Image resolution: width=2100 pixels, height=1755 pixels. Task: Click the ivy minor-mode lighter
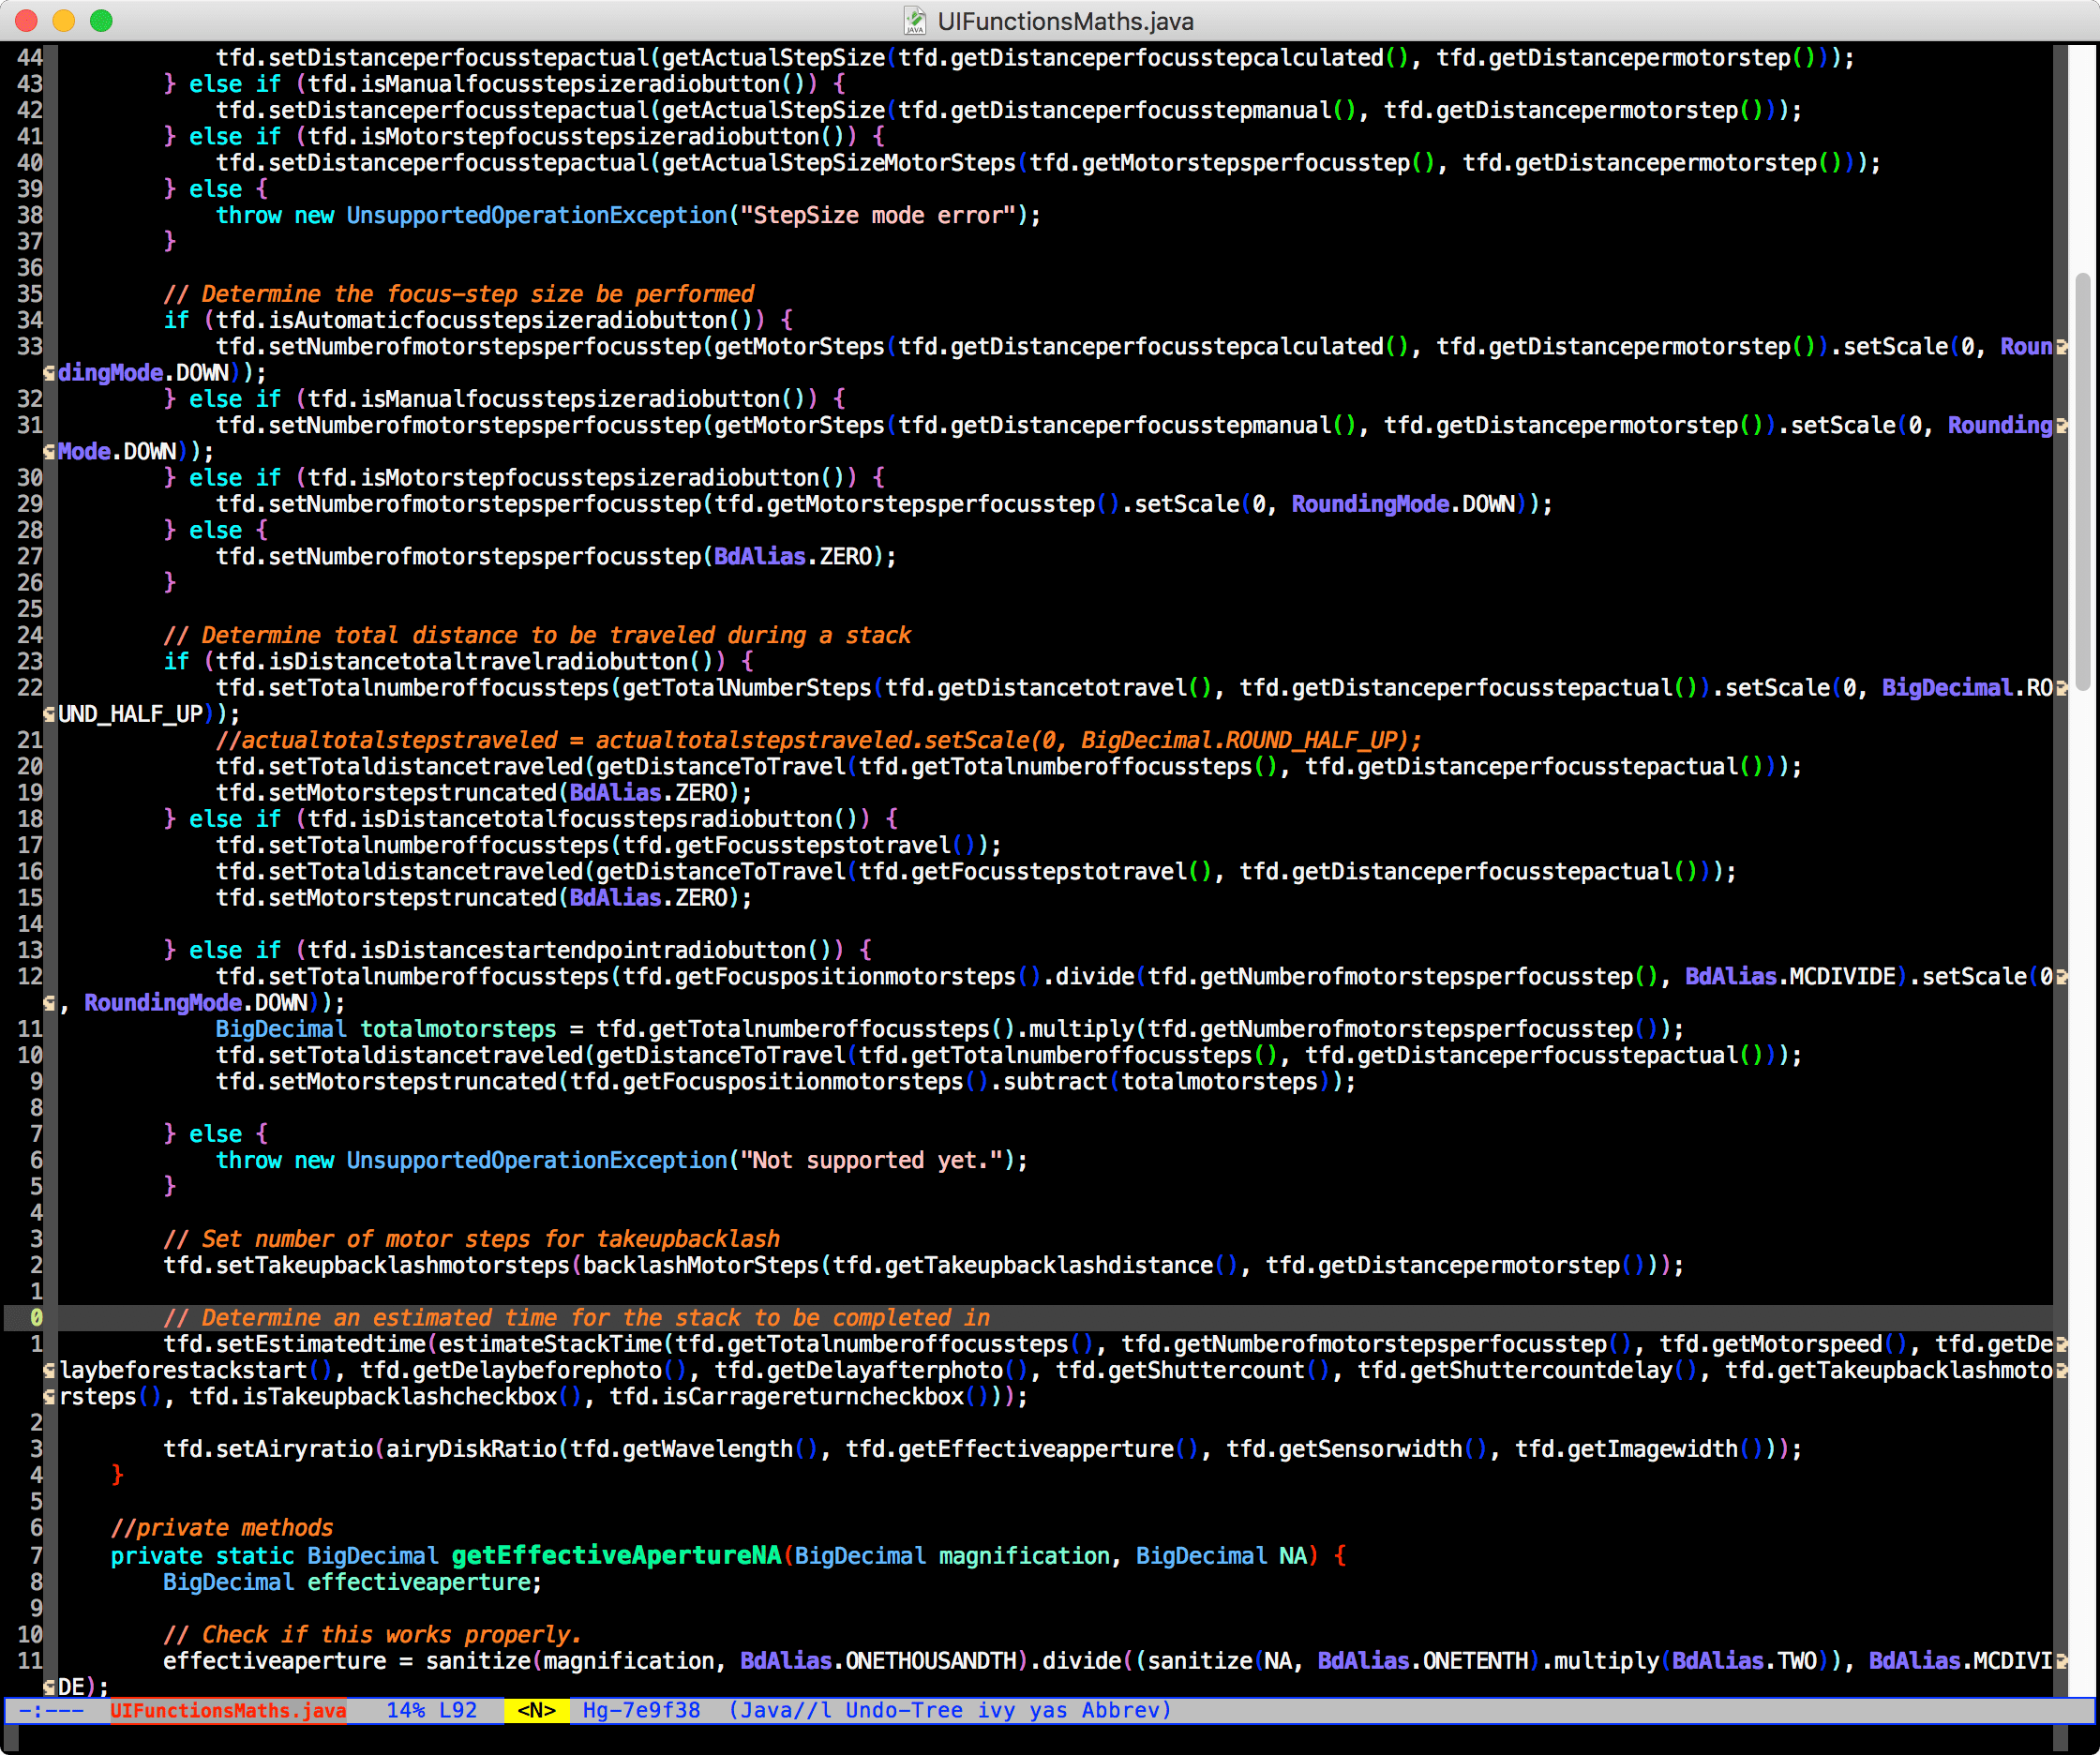997,1710
